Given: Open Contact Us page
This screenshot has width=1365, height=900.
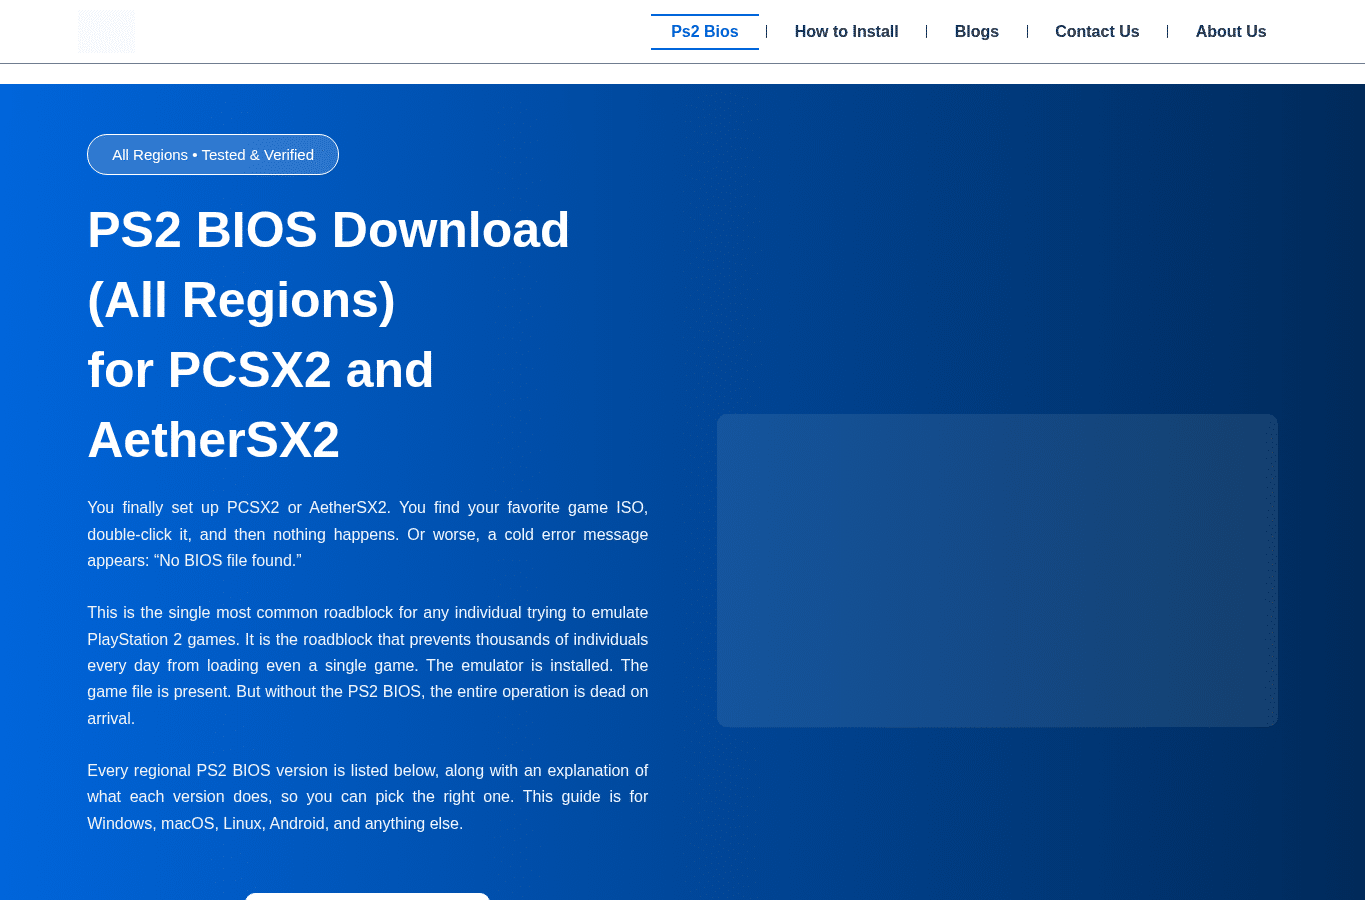Looking at the screenshot, I should click(1097, 32).
